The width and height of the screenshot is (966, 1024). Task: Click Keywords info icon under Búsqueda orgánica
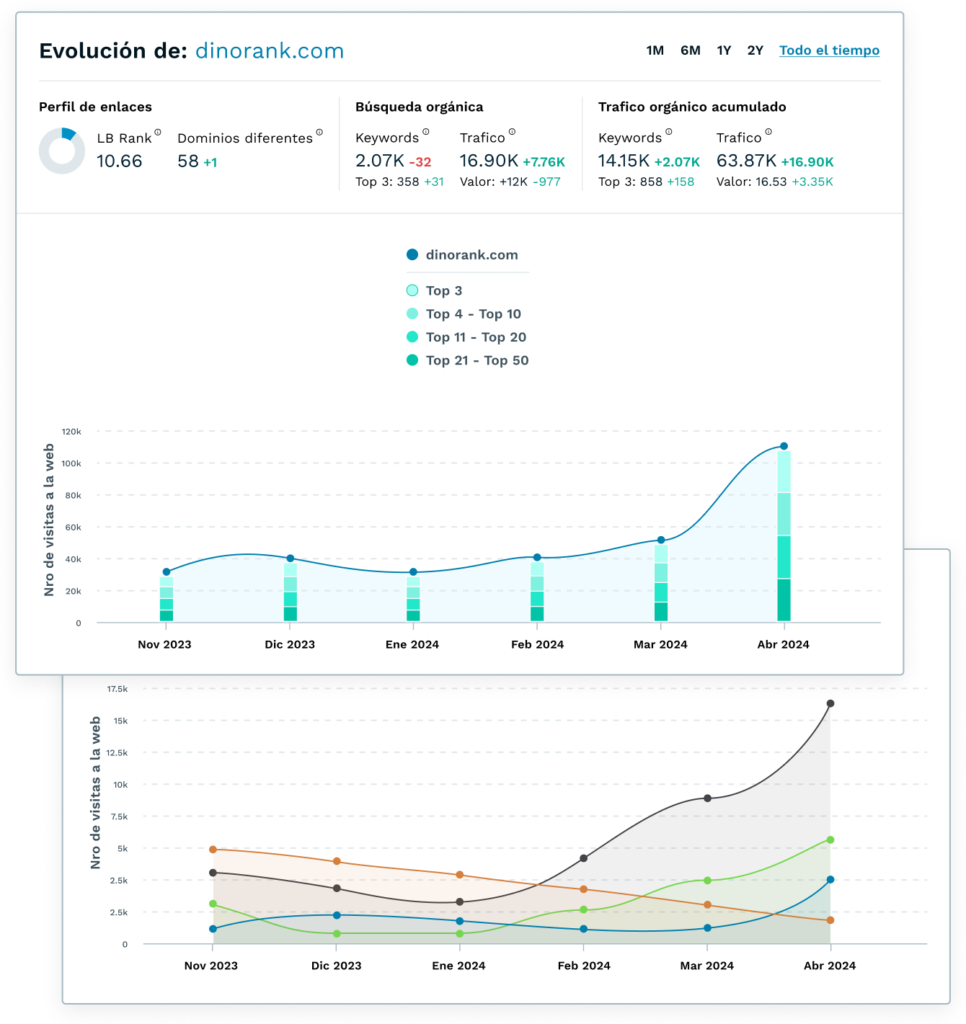pos(425,132)
